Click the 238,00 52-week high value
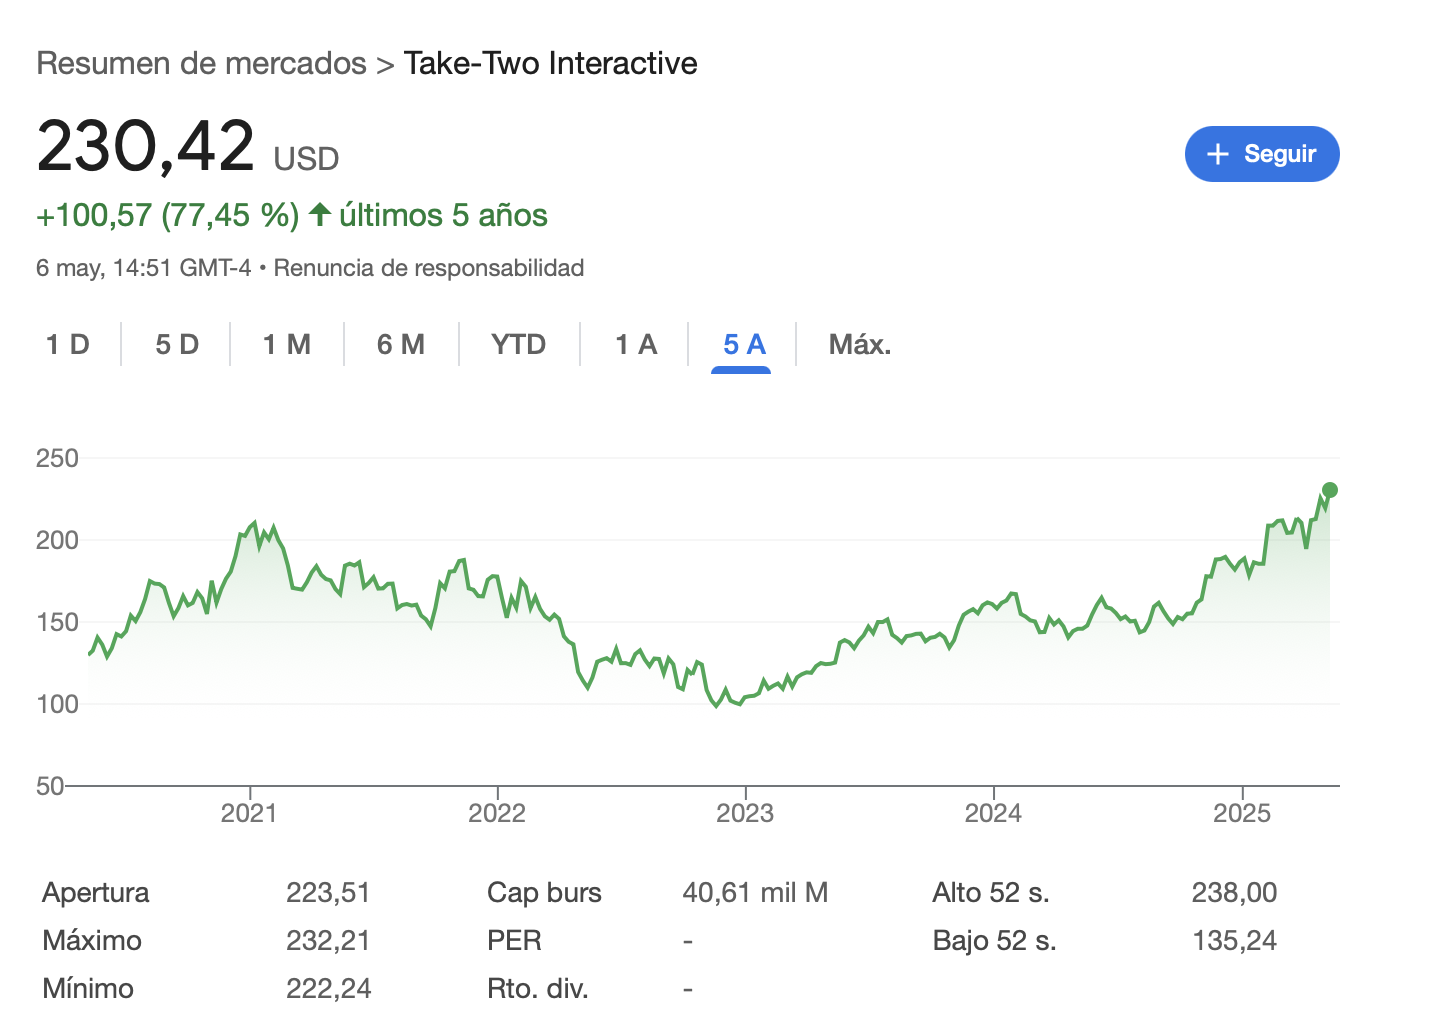Image resolution: width=1434 pixels, height=1016 pixels. coord(1234,893)
